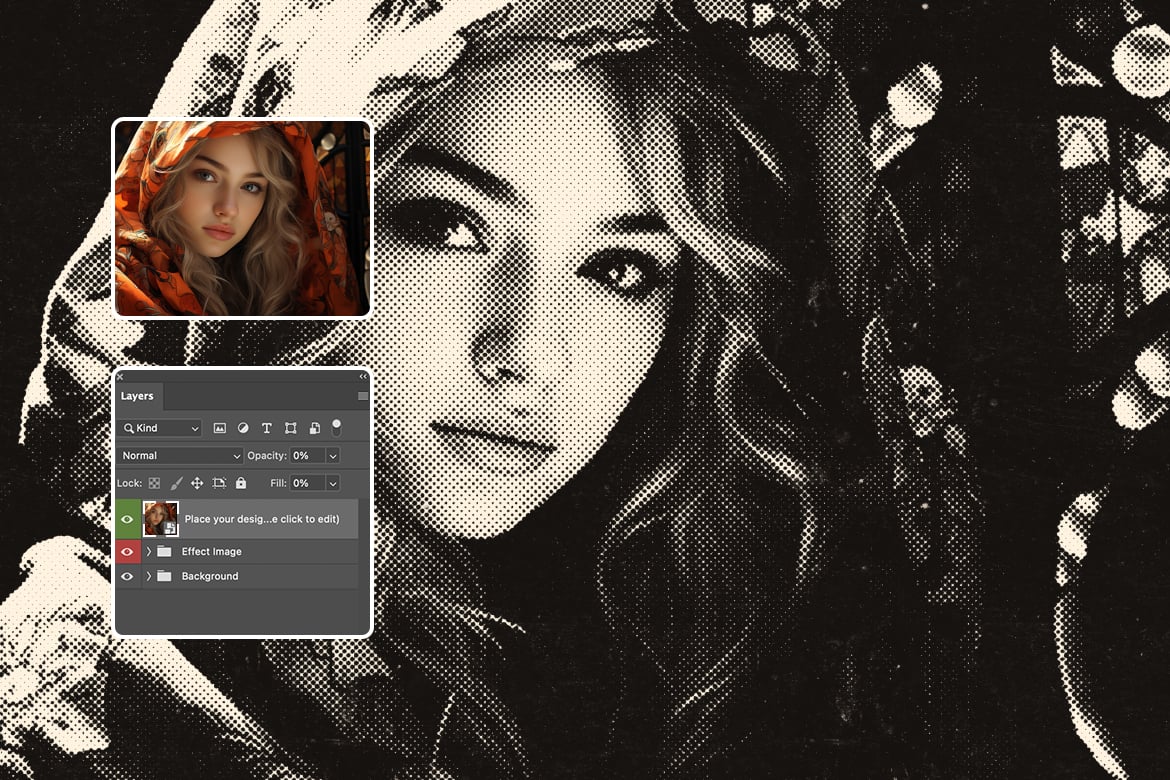Click the Lock label

(130, 484)
